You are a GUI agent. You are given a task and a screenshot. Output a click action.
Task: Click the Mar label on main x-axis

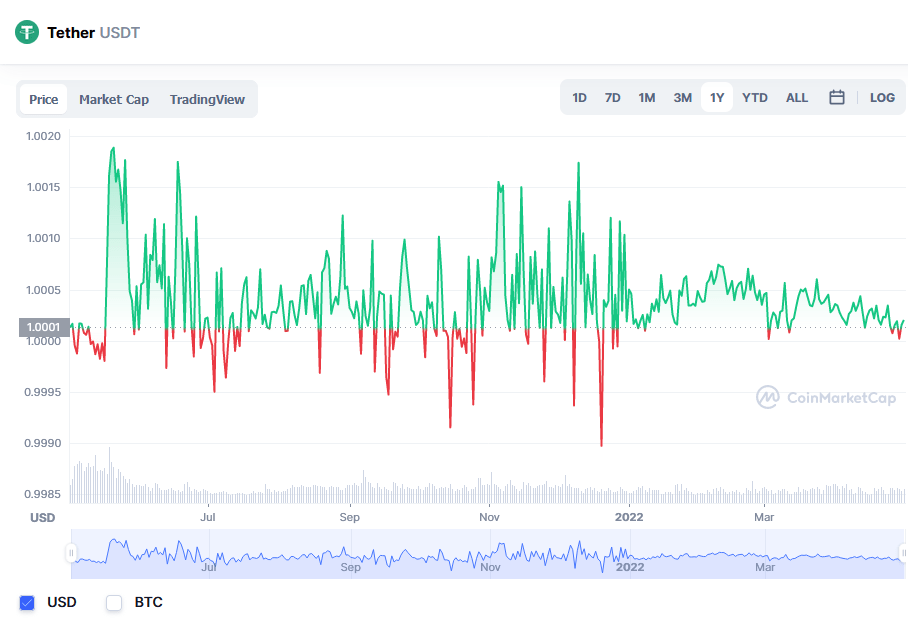(764, 517)
